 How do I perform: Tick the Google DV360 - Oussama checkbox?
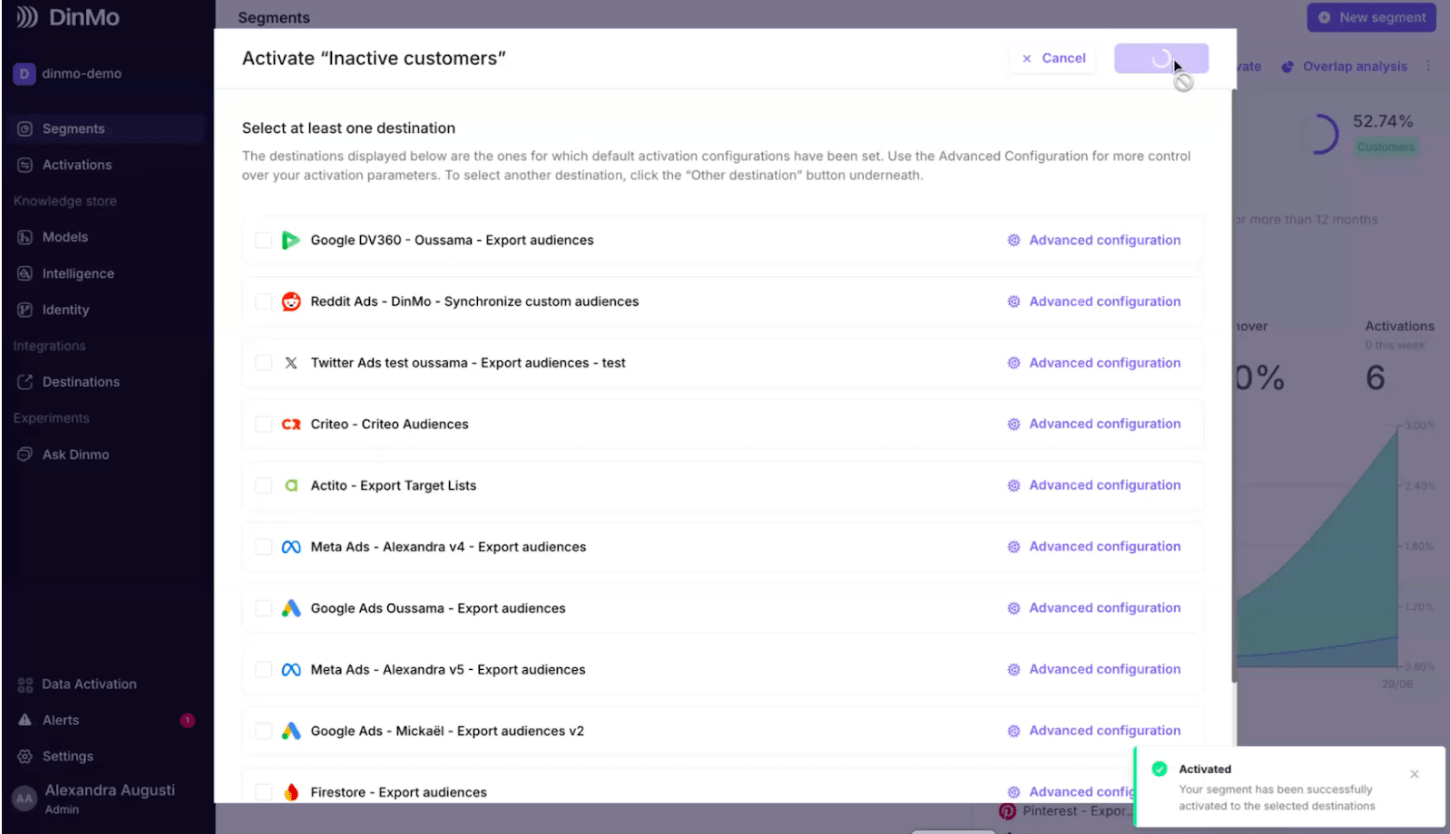[264, 240]
